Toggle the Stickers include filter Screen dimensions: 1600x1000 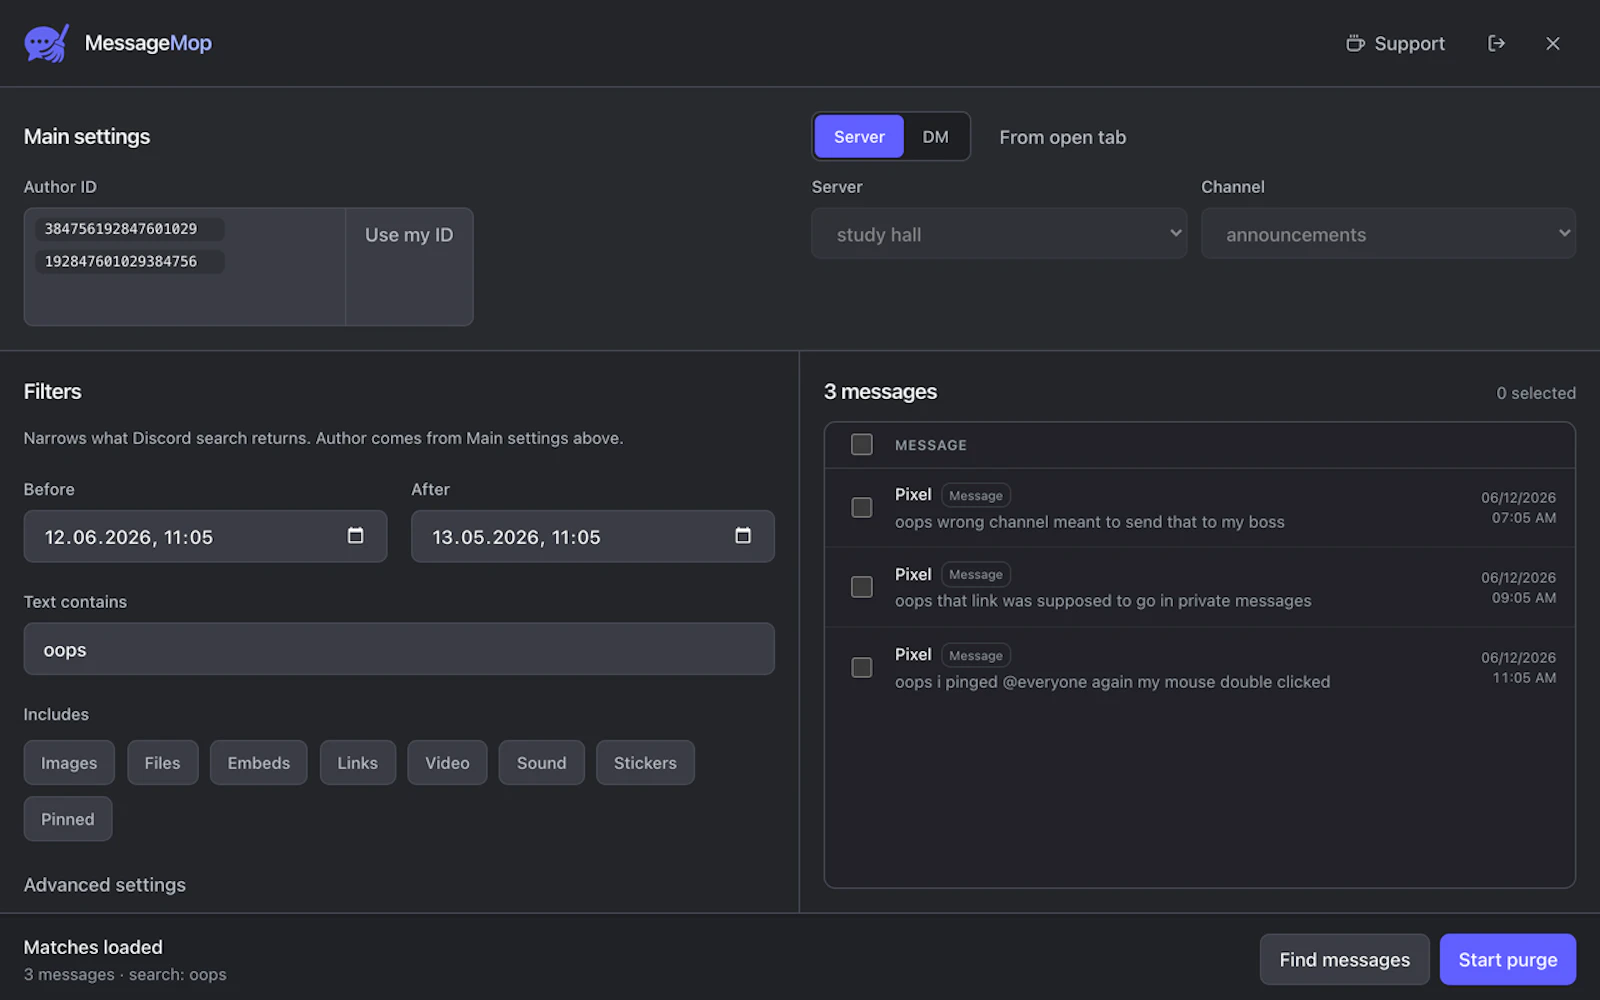645,763
